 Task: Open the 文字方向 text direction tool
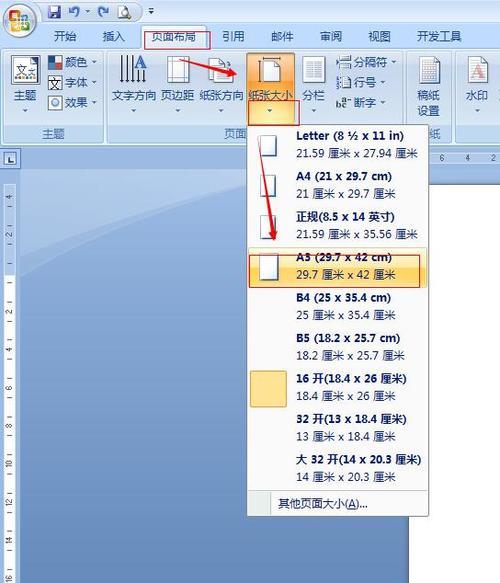tap(133, 83)
